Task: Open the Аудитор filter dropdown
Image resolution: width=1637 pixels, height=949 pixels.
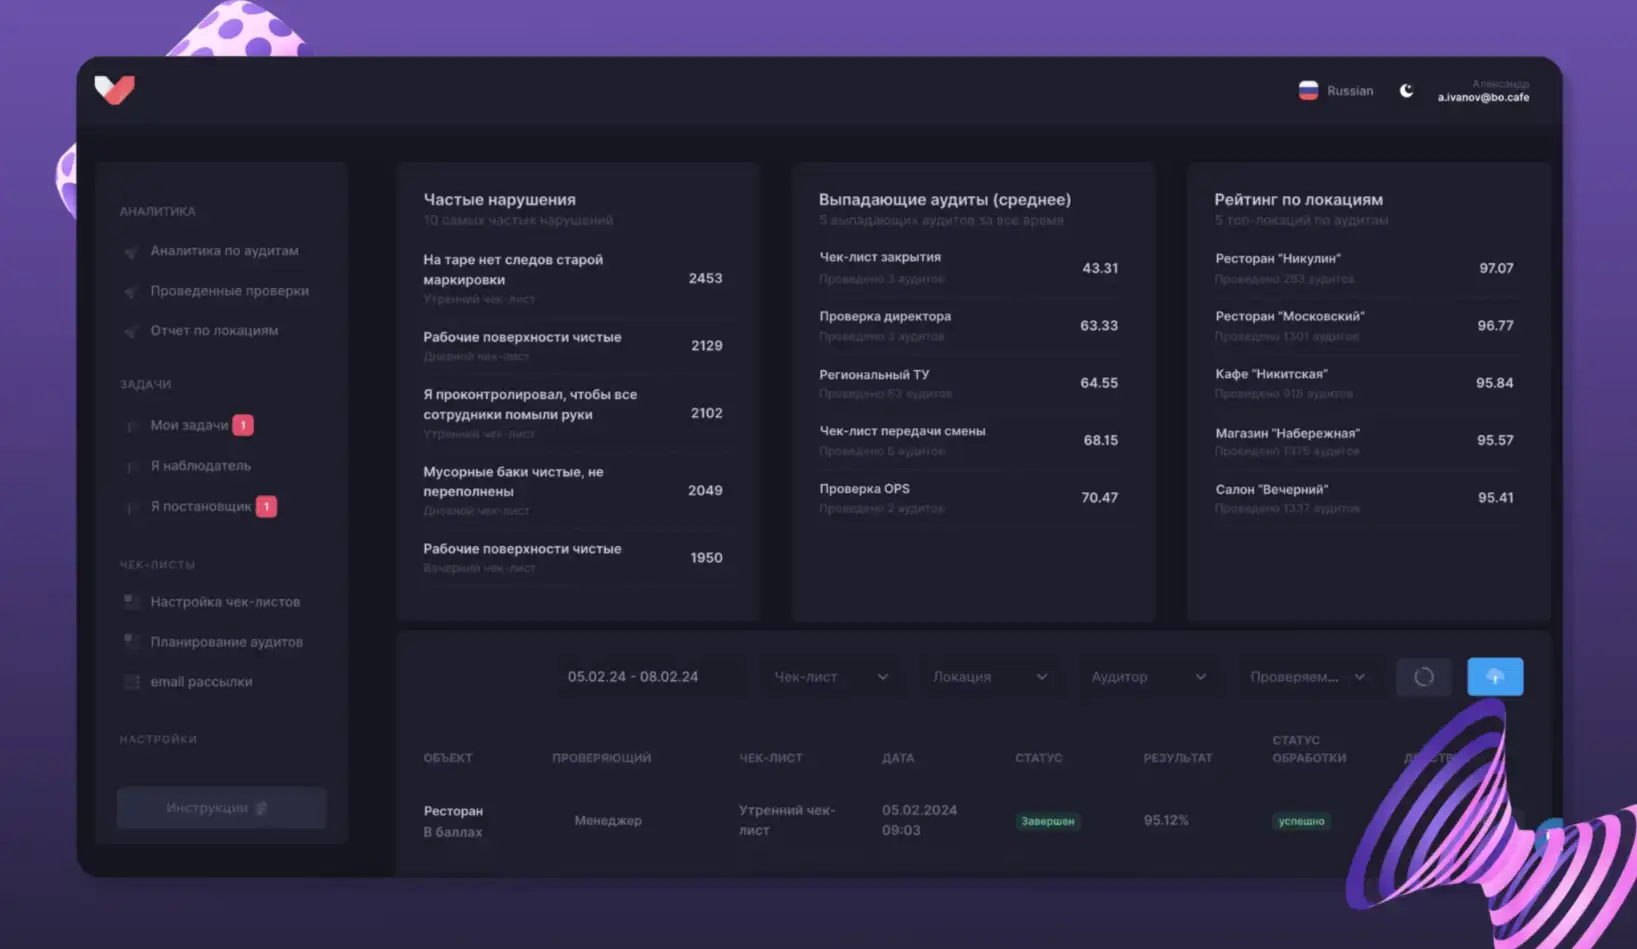Action: click(1149, 677)
